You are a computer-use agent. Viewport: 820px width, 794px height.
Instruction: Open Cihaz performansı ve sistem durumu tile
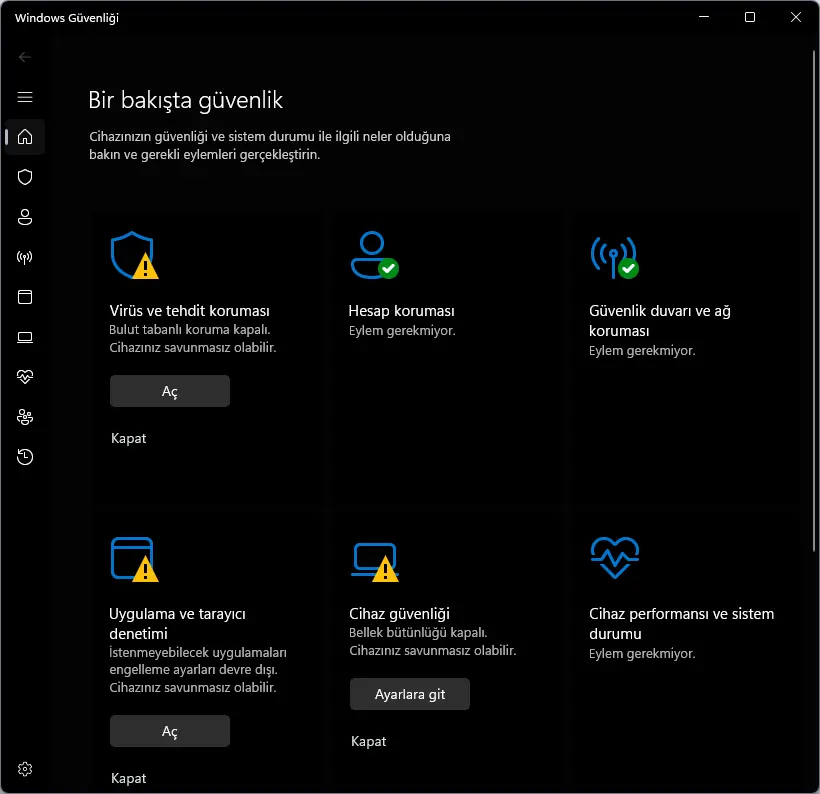coord(681,623)
